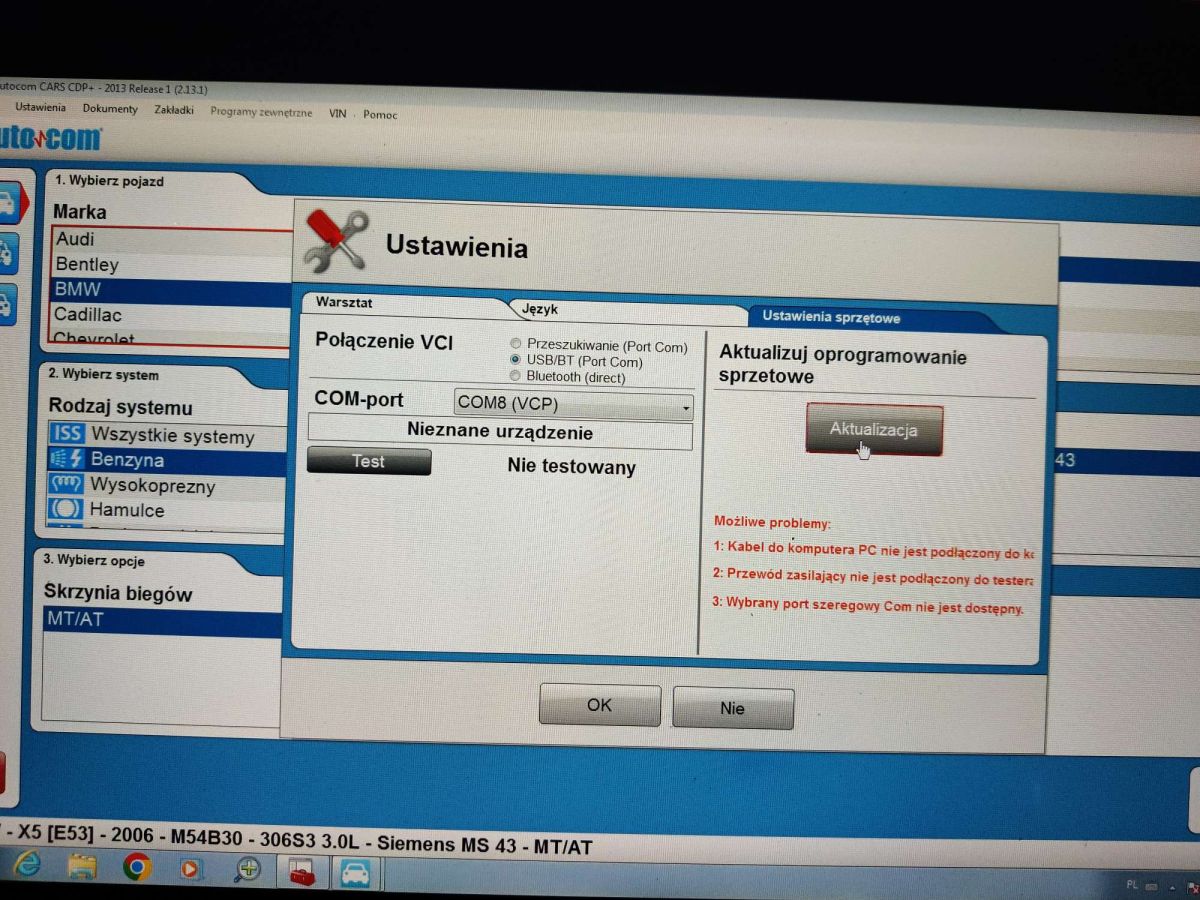Image resolution: width=1200 pixels, height=900 pixels.
Task: Select Wszystkie systemy system type
Action: [x=167, y=436]
